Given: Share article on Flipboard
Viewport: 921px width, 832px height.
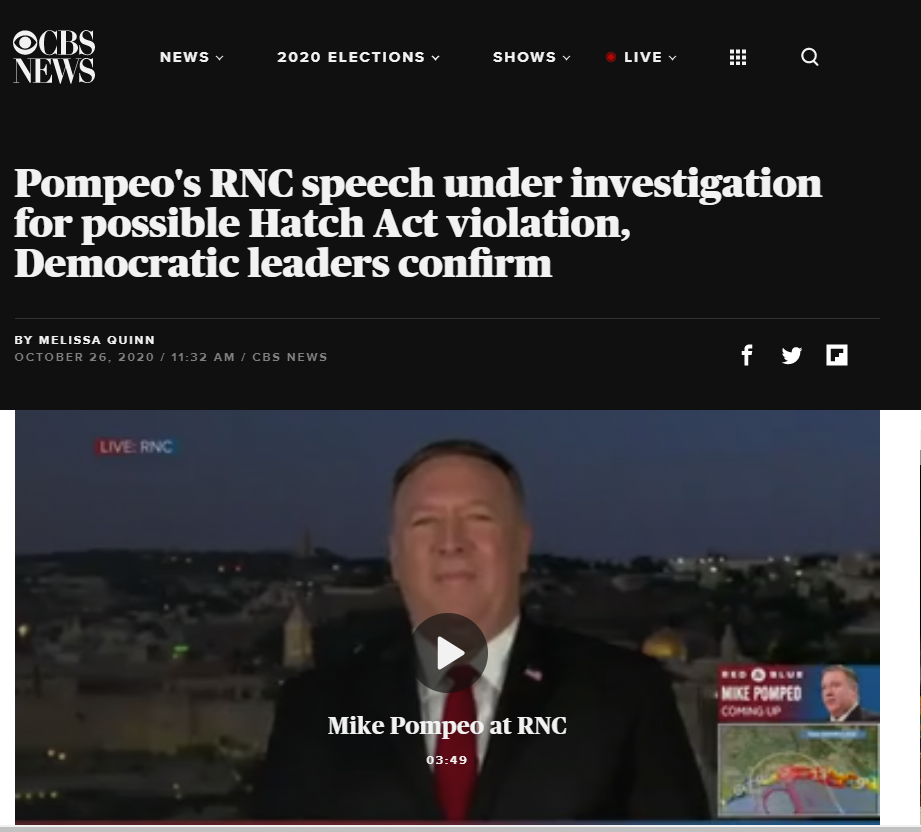Looking at the screenshot, I should (836, 355).
